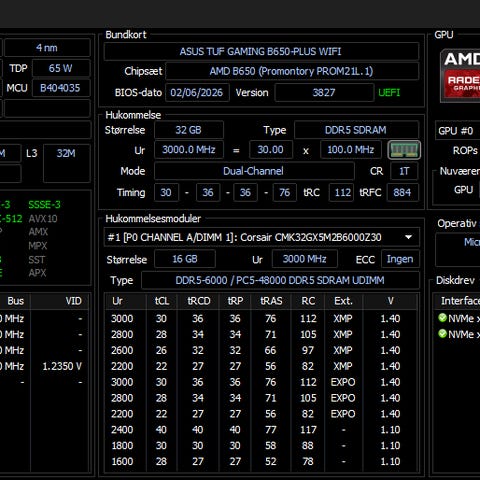Open the GPU #0 selector
480x480 pixels.
(x=457, y=131)
